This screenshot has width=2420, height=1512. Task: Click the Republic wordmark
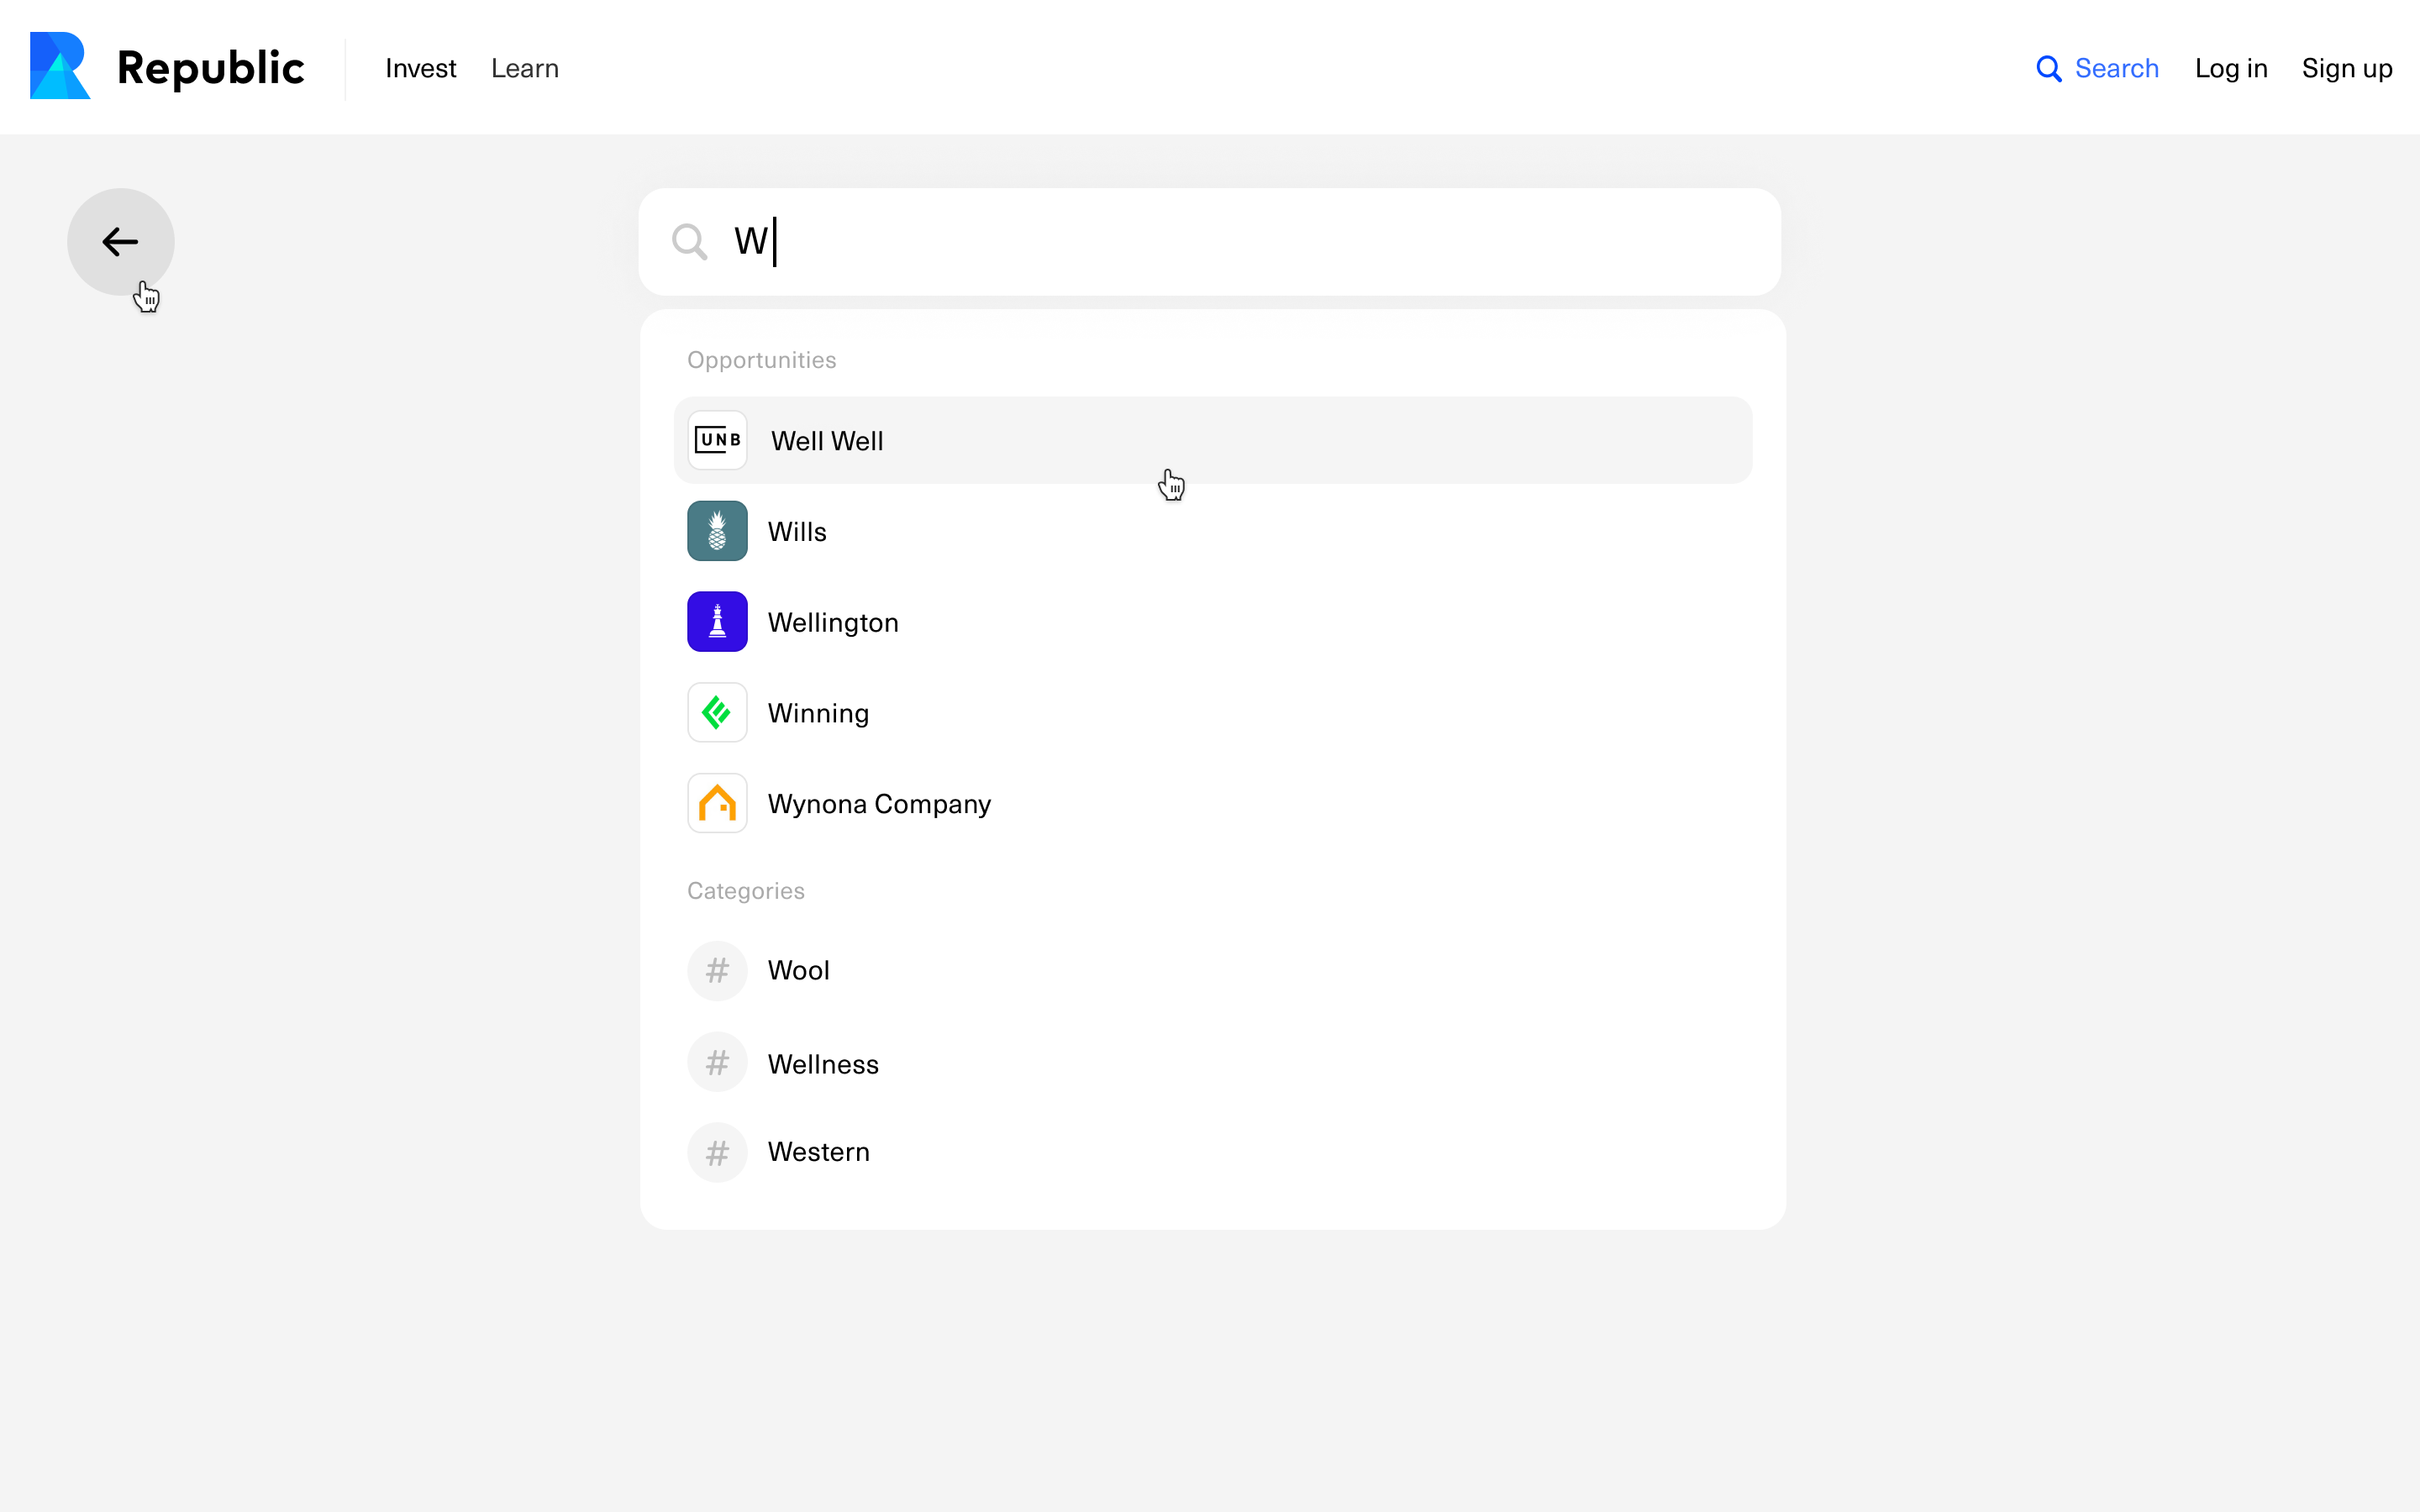[210, 69]
